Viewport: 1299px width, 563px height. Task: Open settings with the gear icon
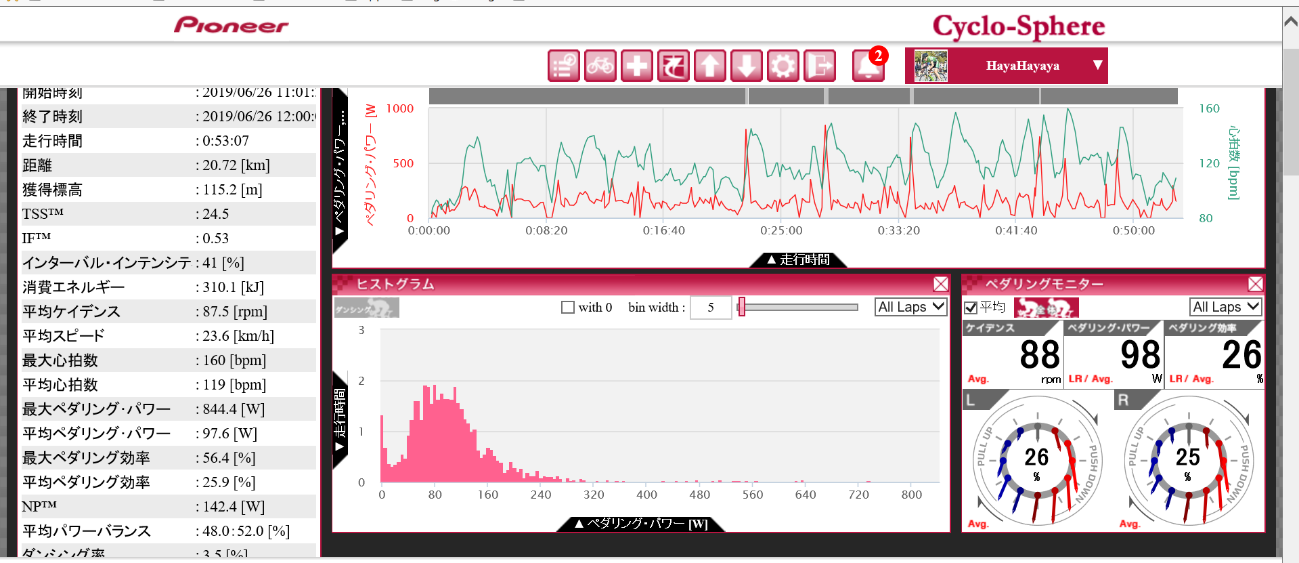tap(782, 66)
